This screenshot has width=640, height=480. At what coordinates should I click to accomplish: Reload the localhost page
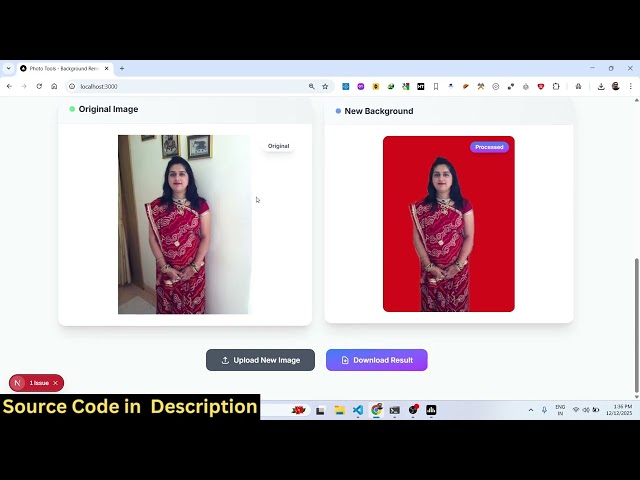tap(39, 86)
